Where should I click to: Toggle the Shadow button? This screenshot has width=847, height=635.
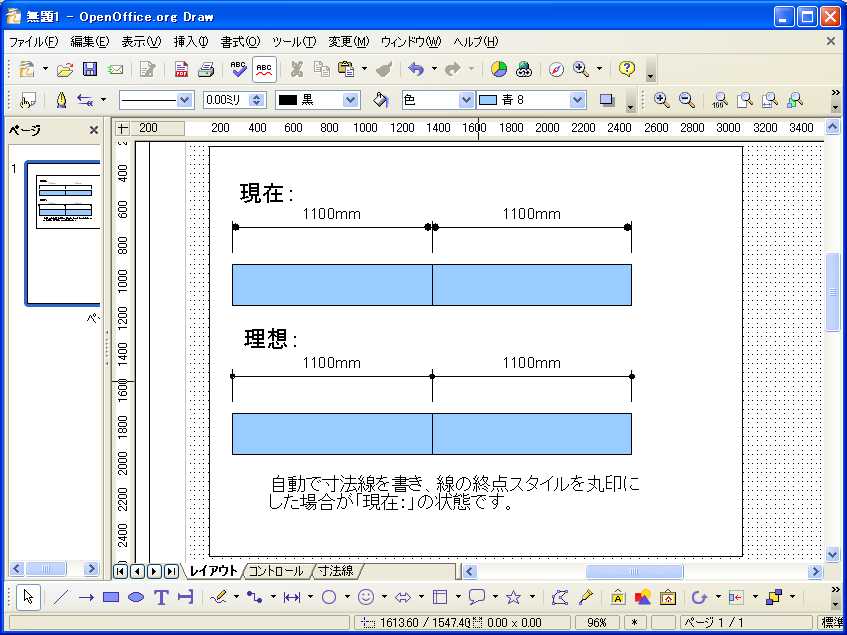tap(606, 100)
